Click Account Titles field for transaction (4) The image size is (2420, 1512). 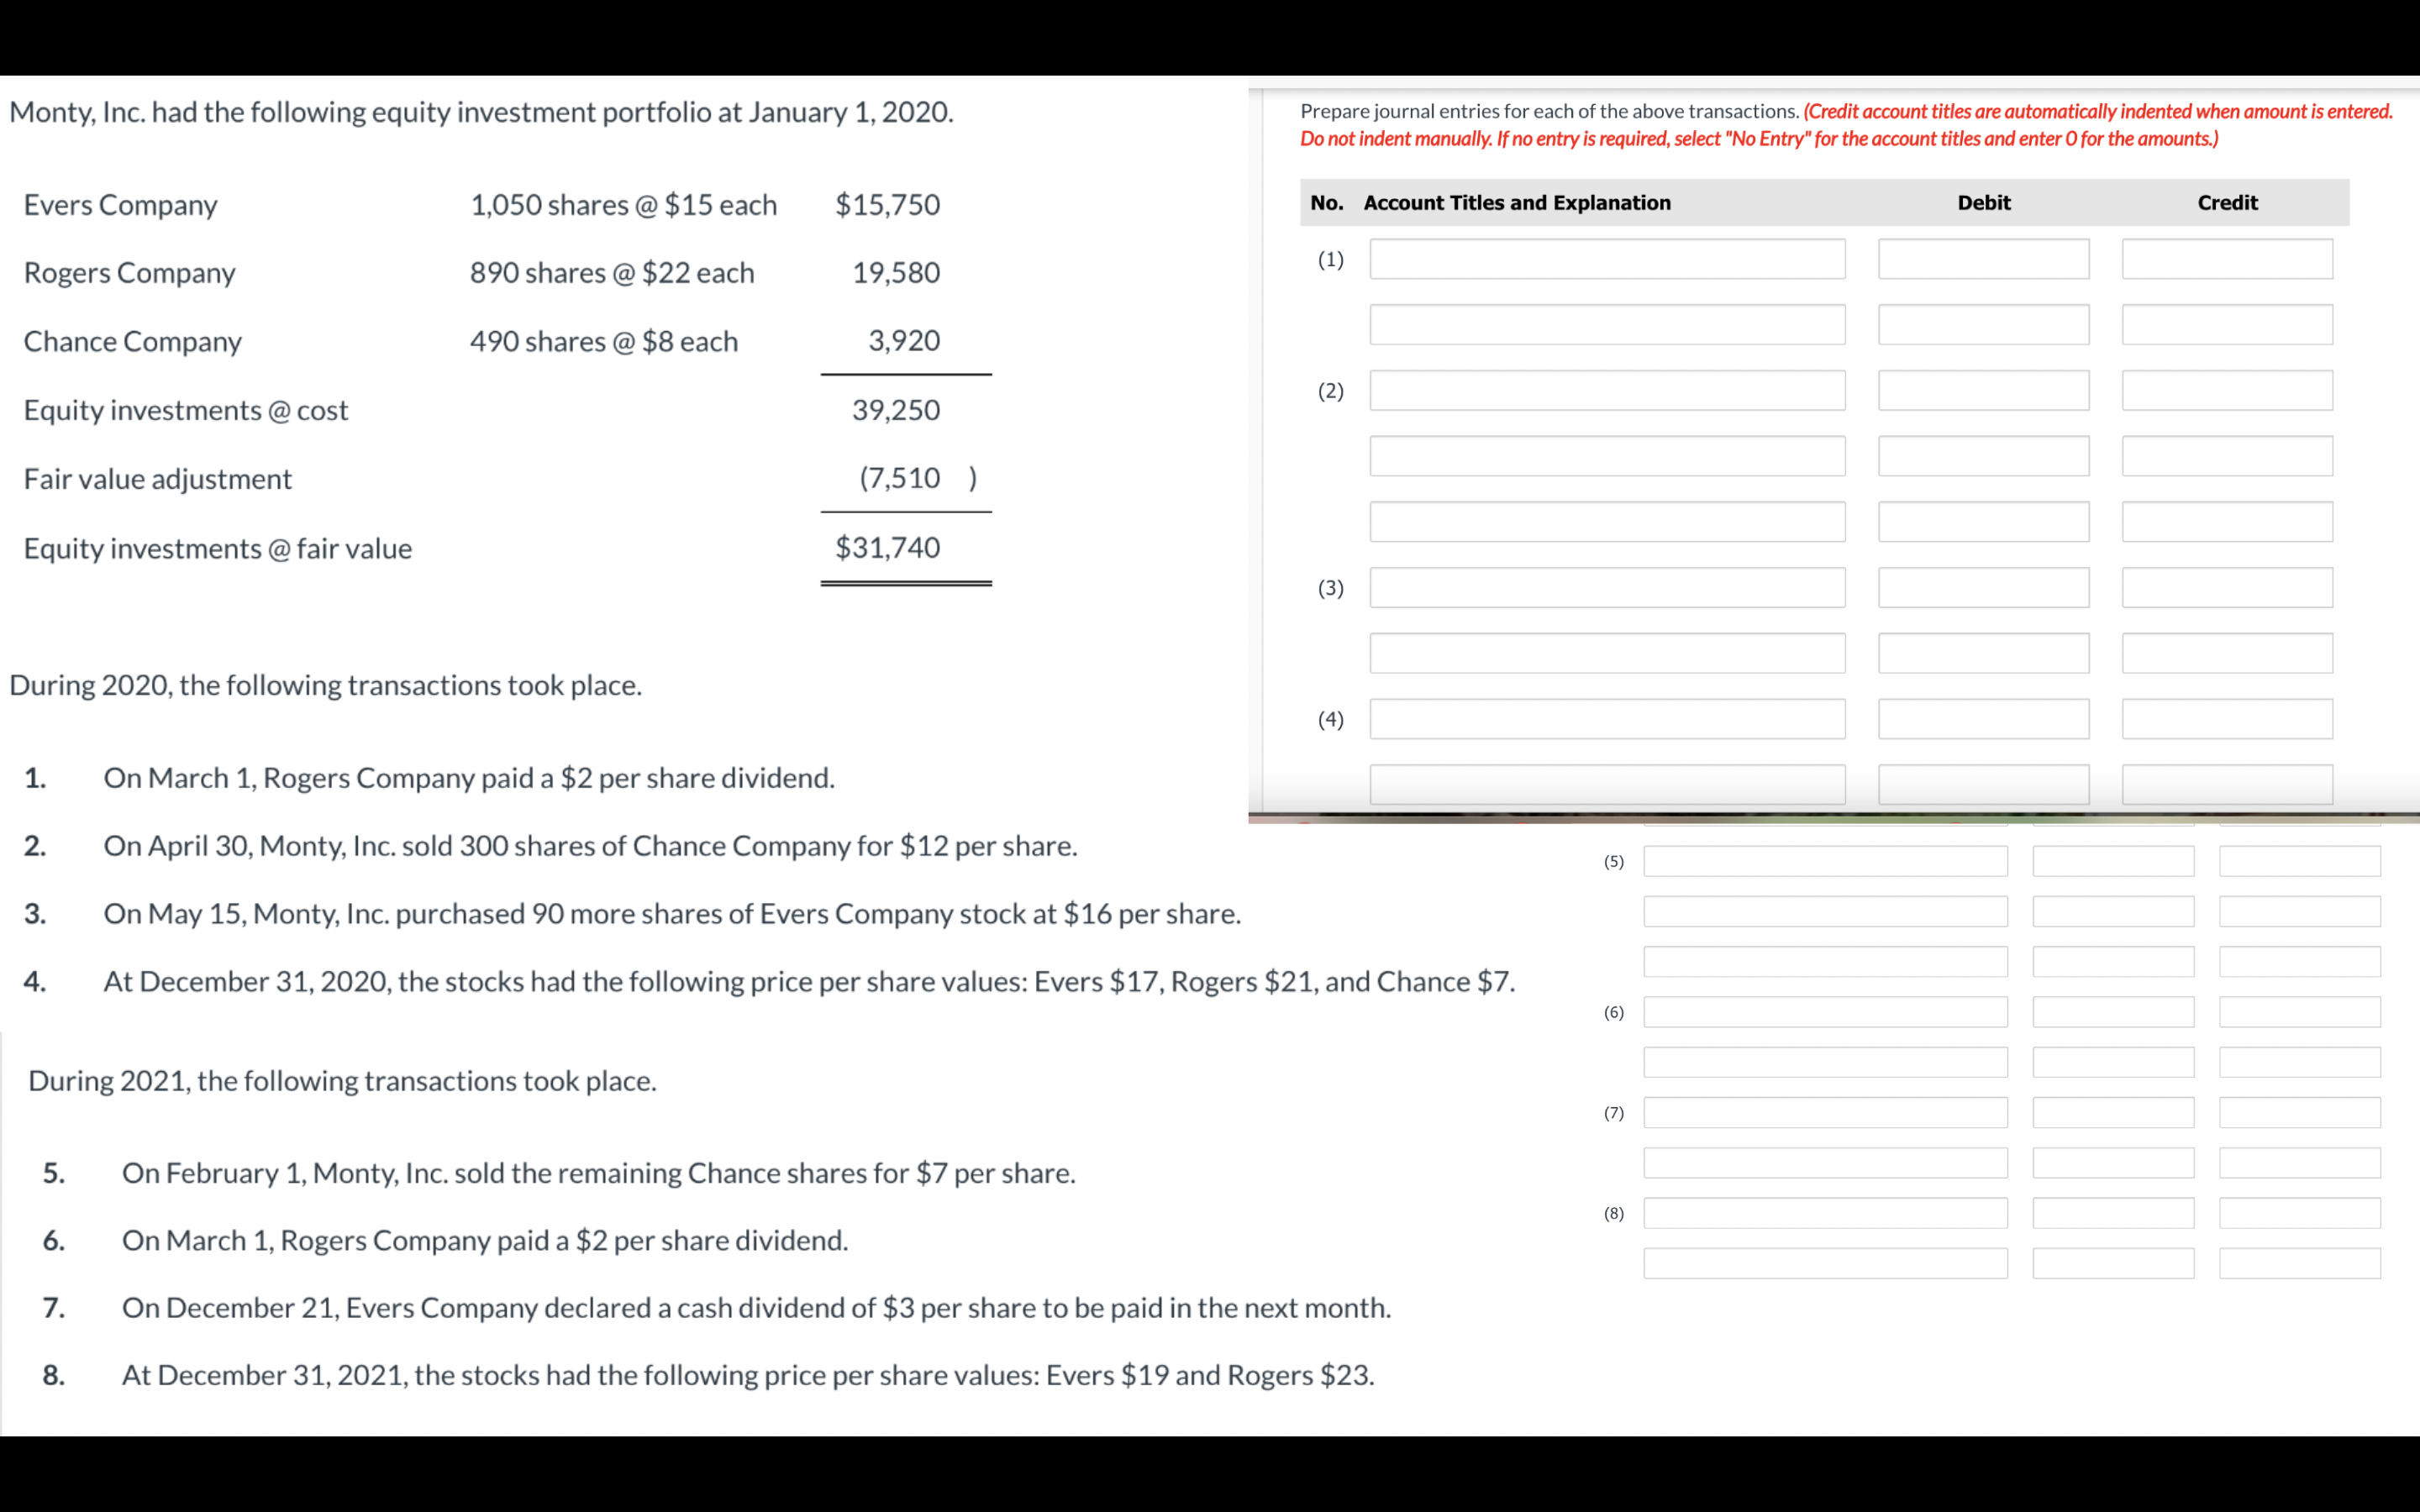1607,716
